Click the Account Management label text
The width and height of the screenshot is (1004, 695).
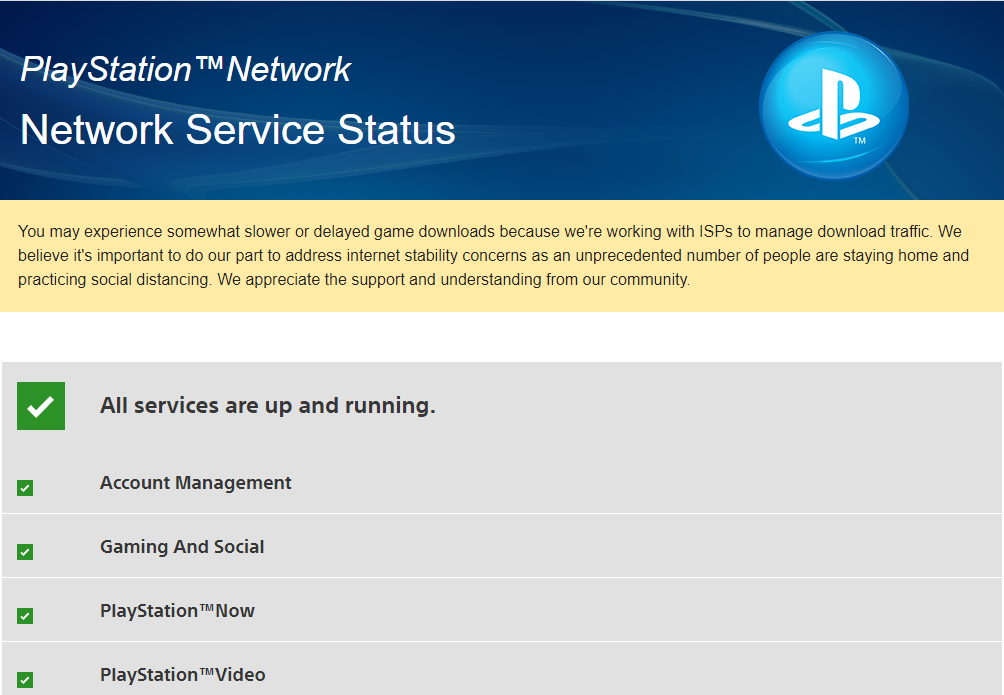(195, 483)
